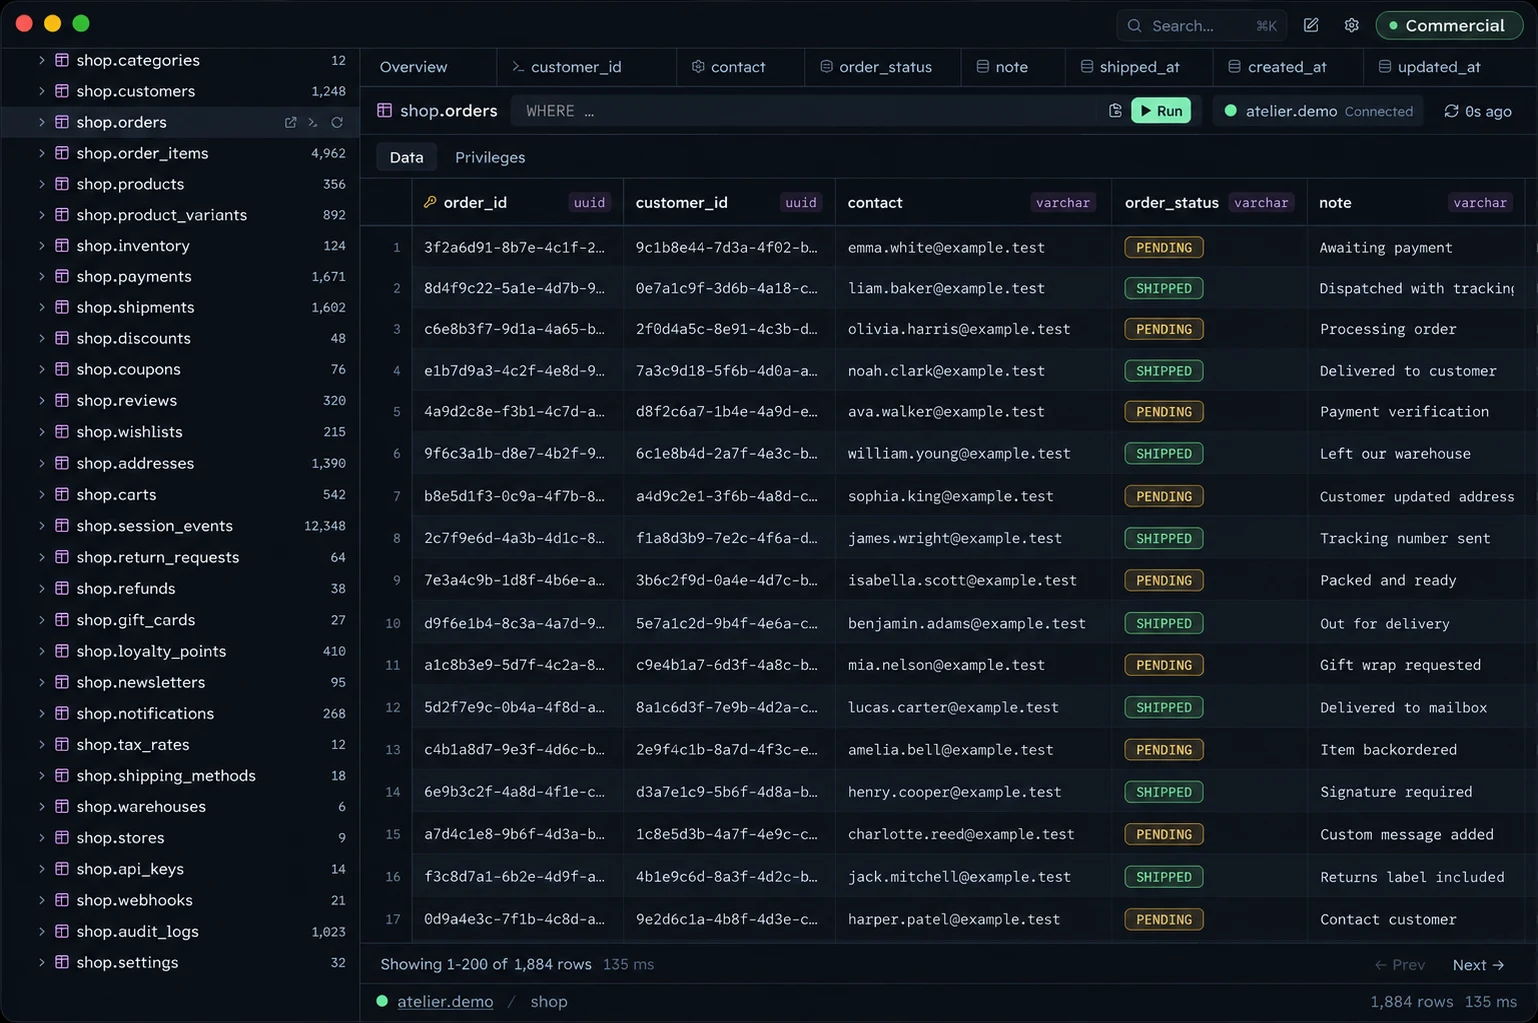Click the shop.payments table icon
Viewport: 1538px width, 1023px height.
coord(62,276)
